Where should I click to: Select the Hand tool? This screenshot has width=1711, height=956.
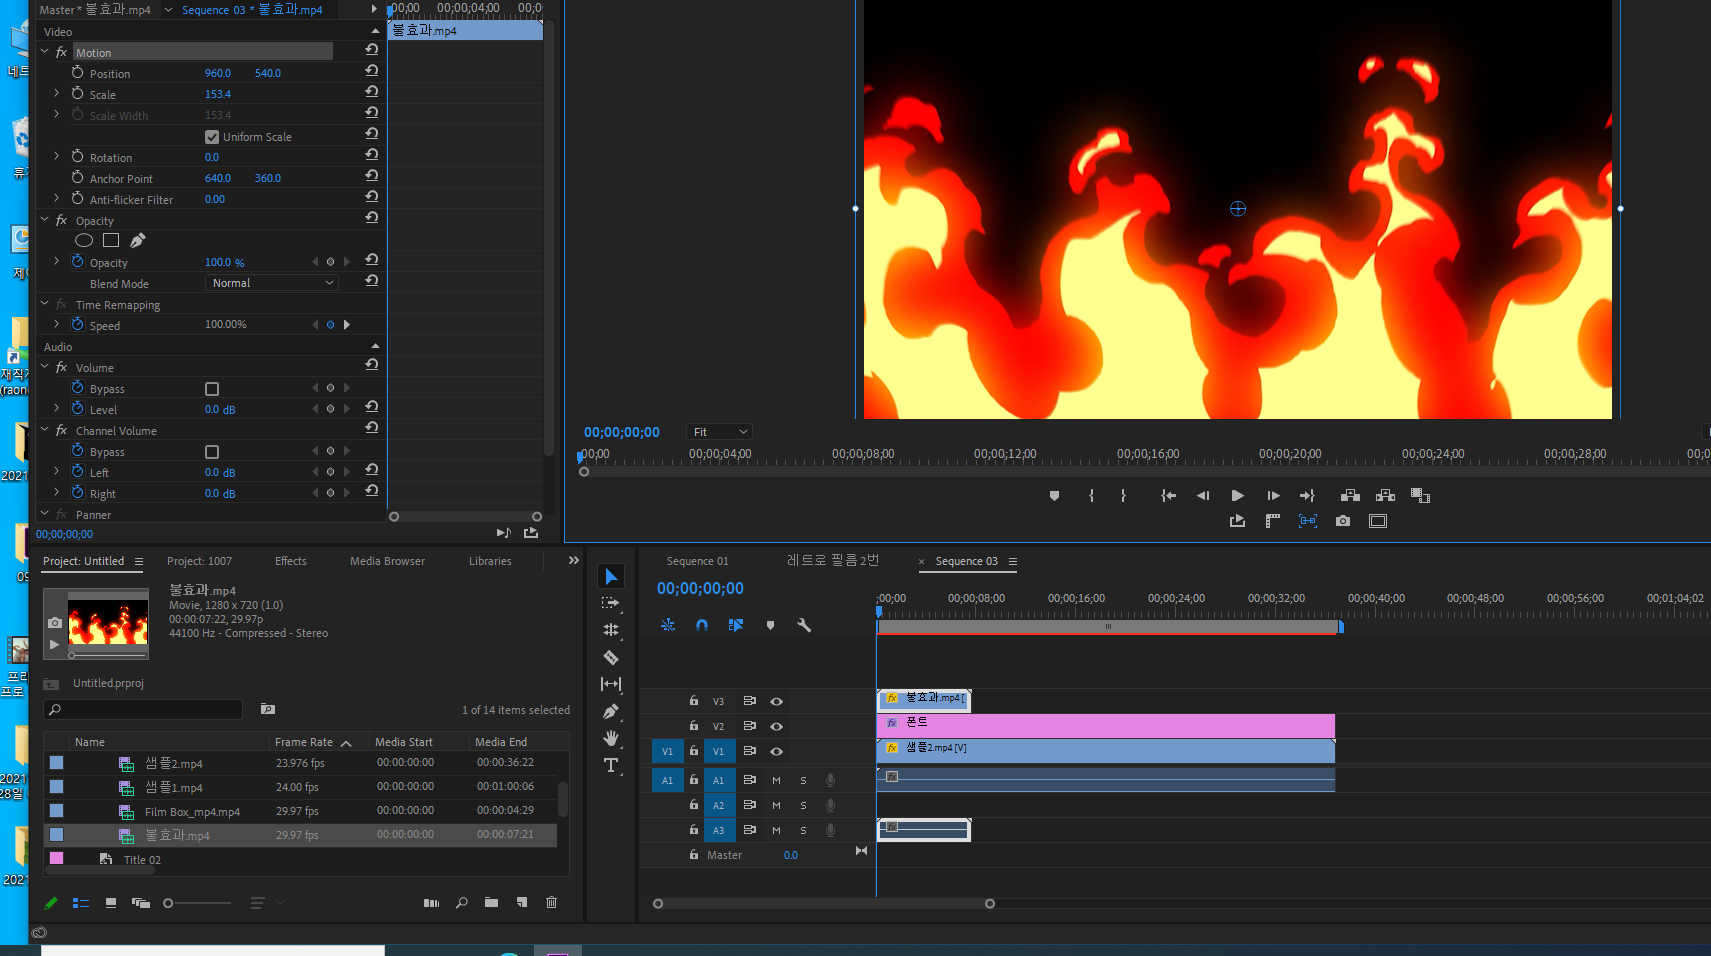tap(611, 738)
